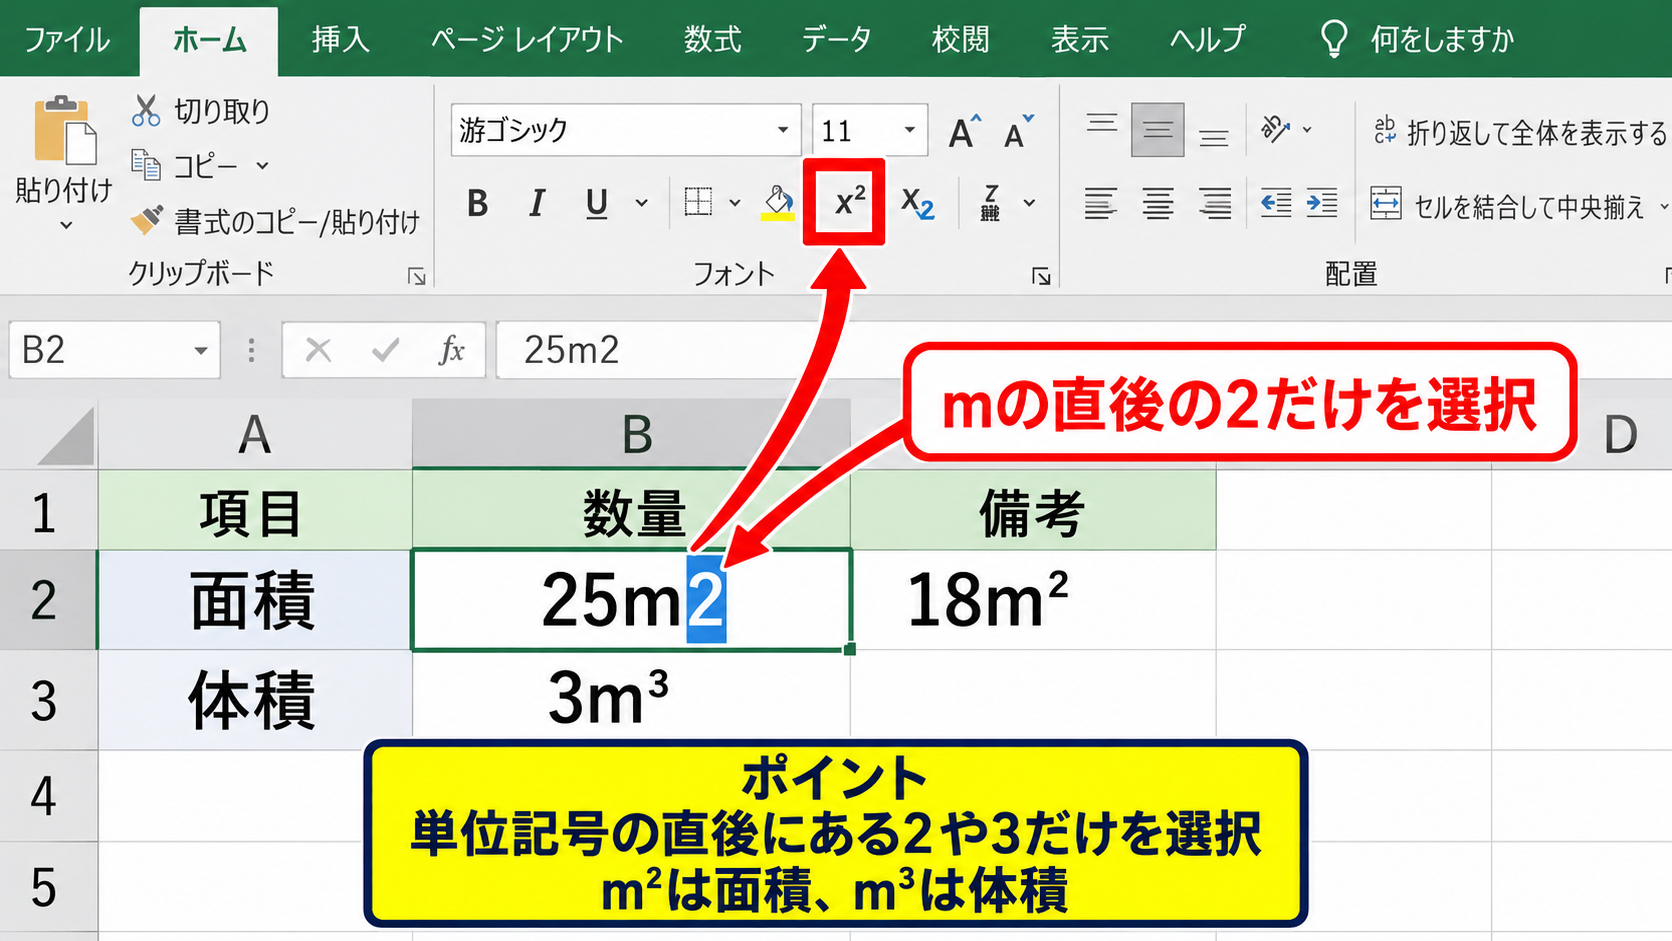Click the fx insert function icon
The height and width of the screenshot is (941, 1672).
point(452,350)
